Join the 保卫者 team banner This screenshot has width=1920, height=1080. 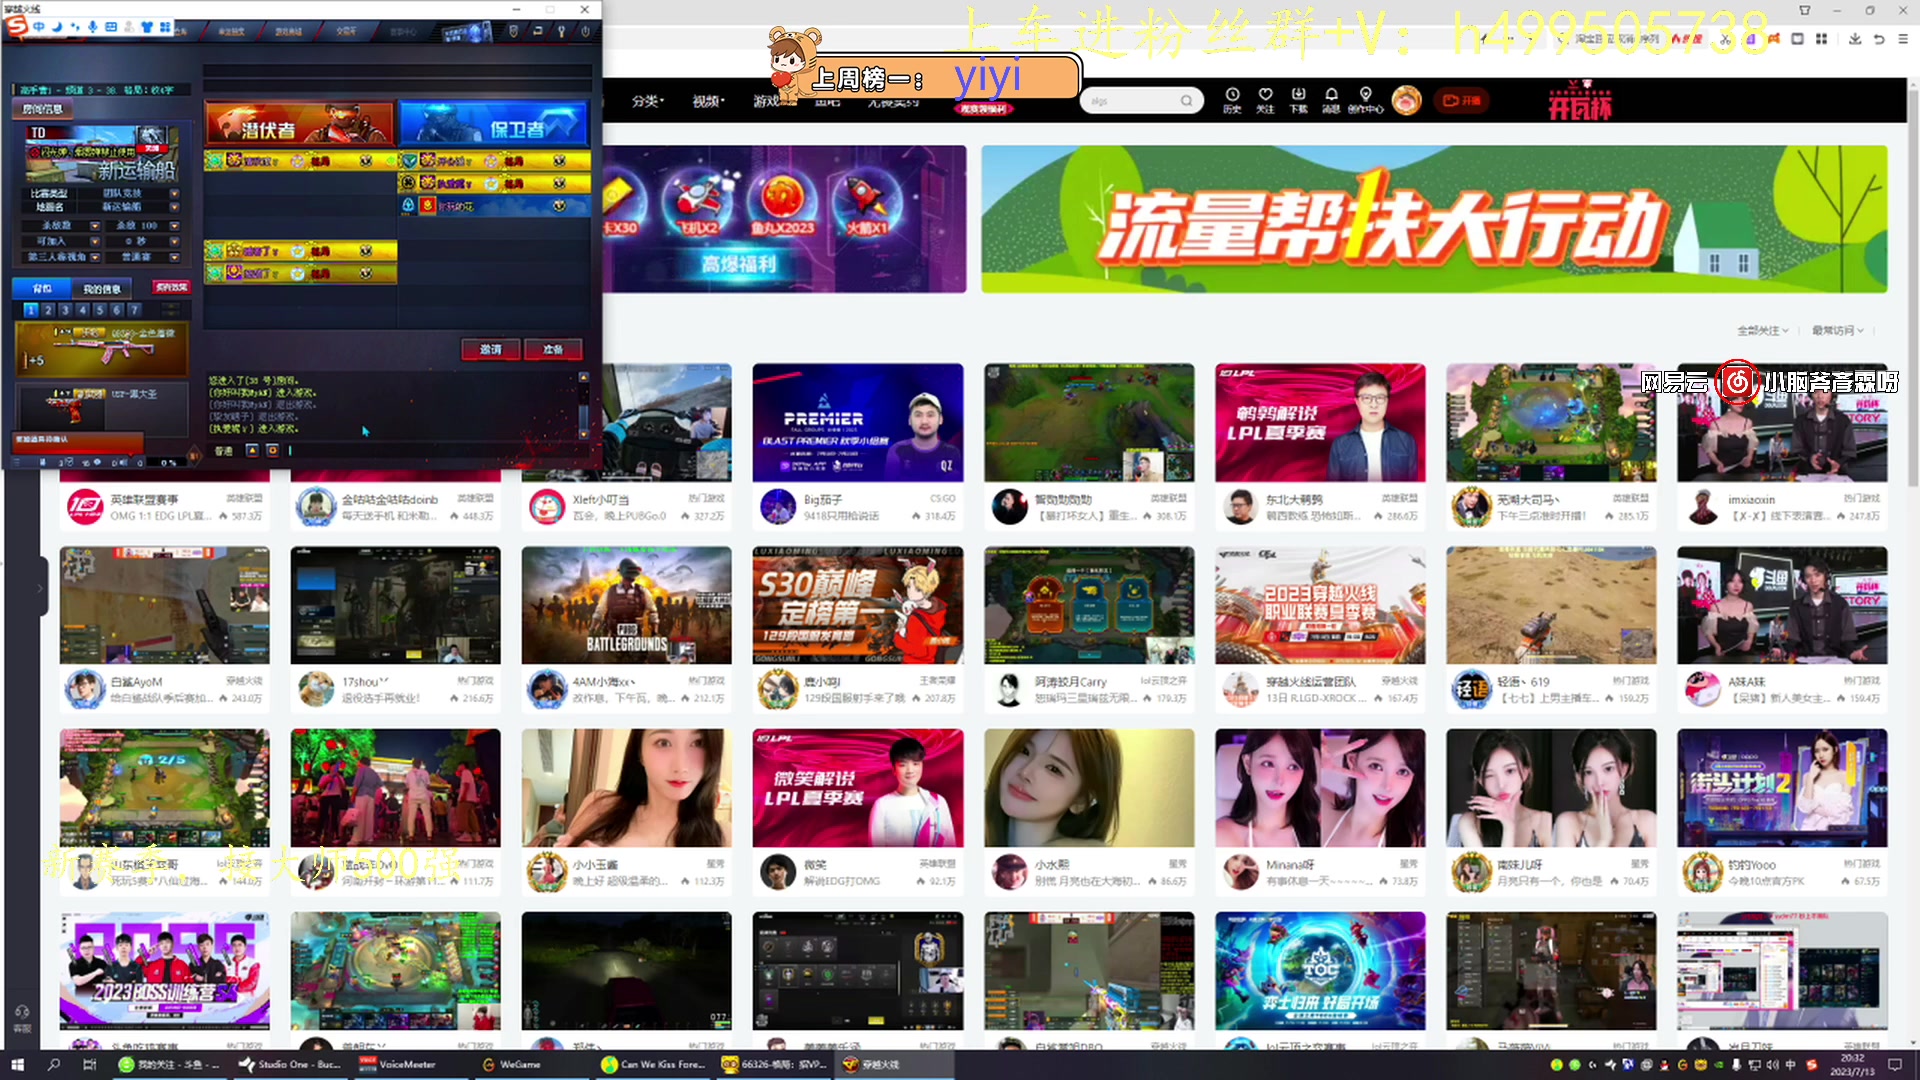point(494,124)
